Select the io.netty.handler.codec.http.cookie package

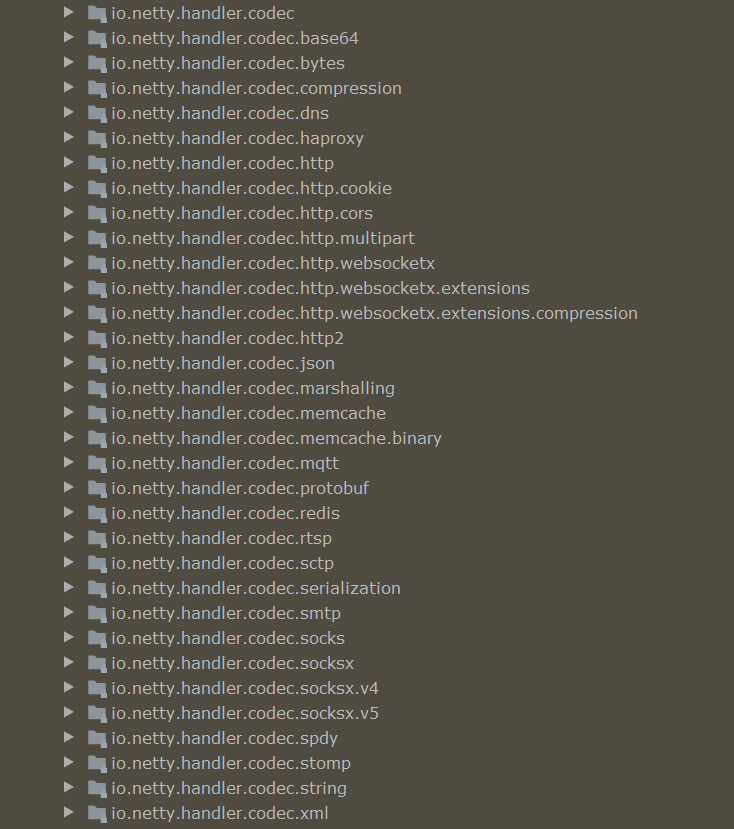[x=251, y=189]
